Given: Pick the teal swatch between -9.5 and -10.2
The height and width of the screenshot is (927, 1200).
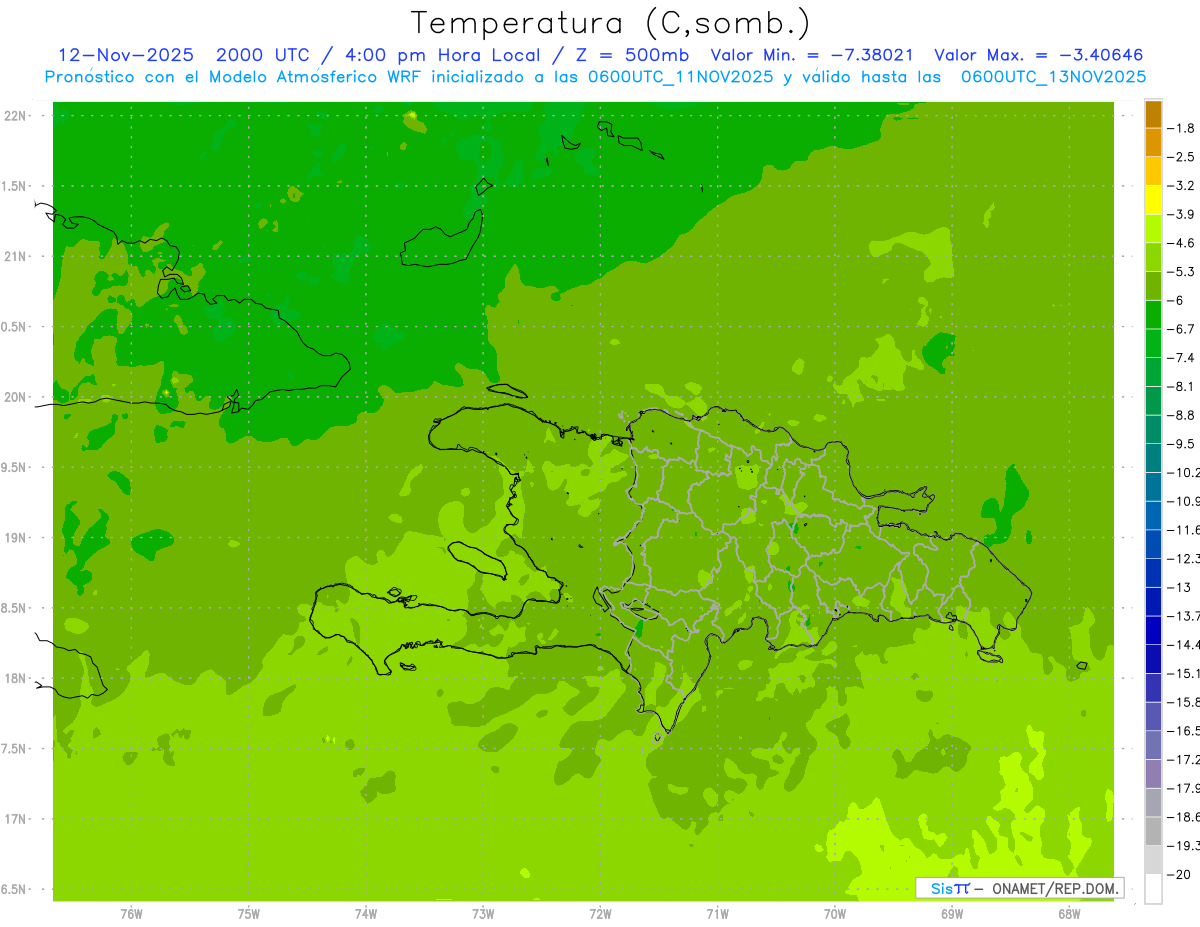Looking at the screenshot, I should pos(1153,458).
